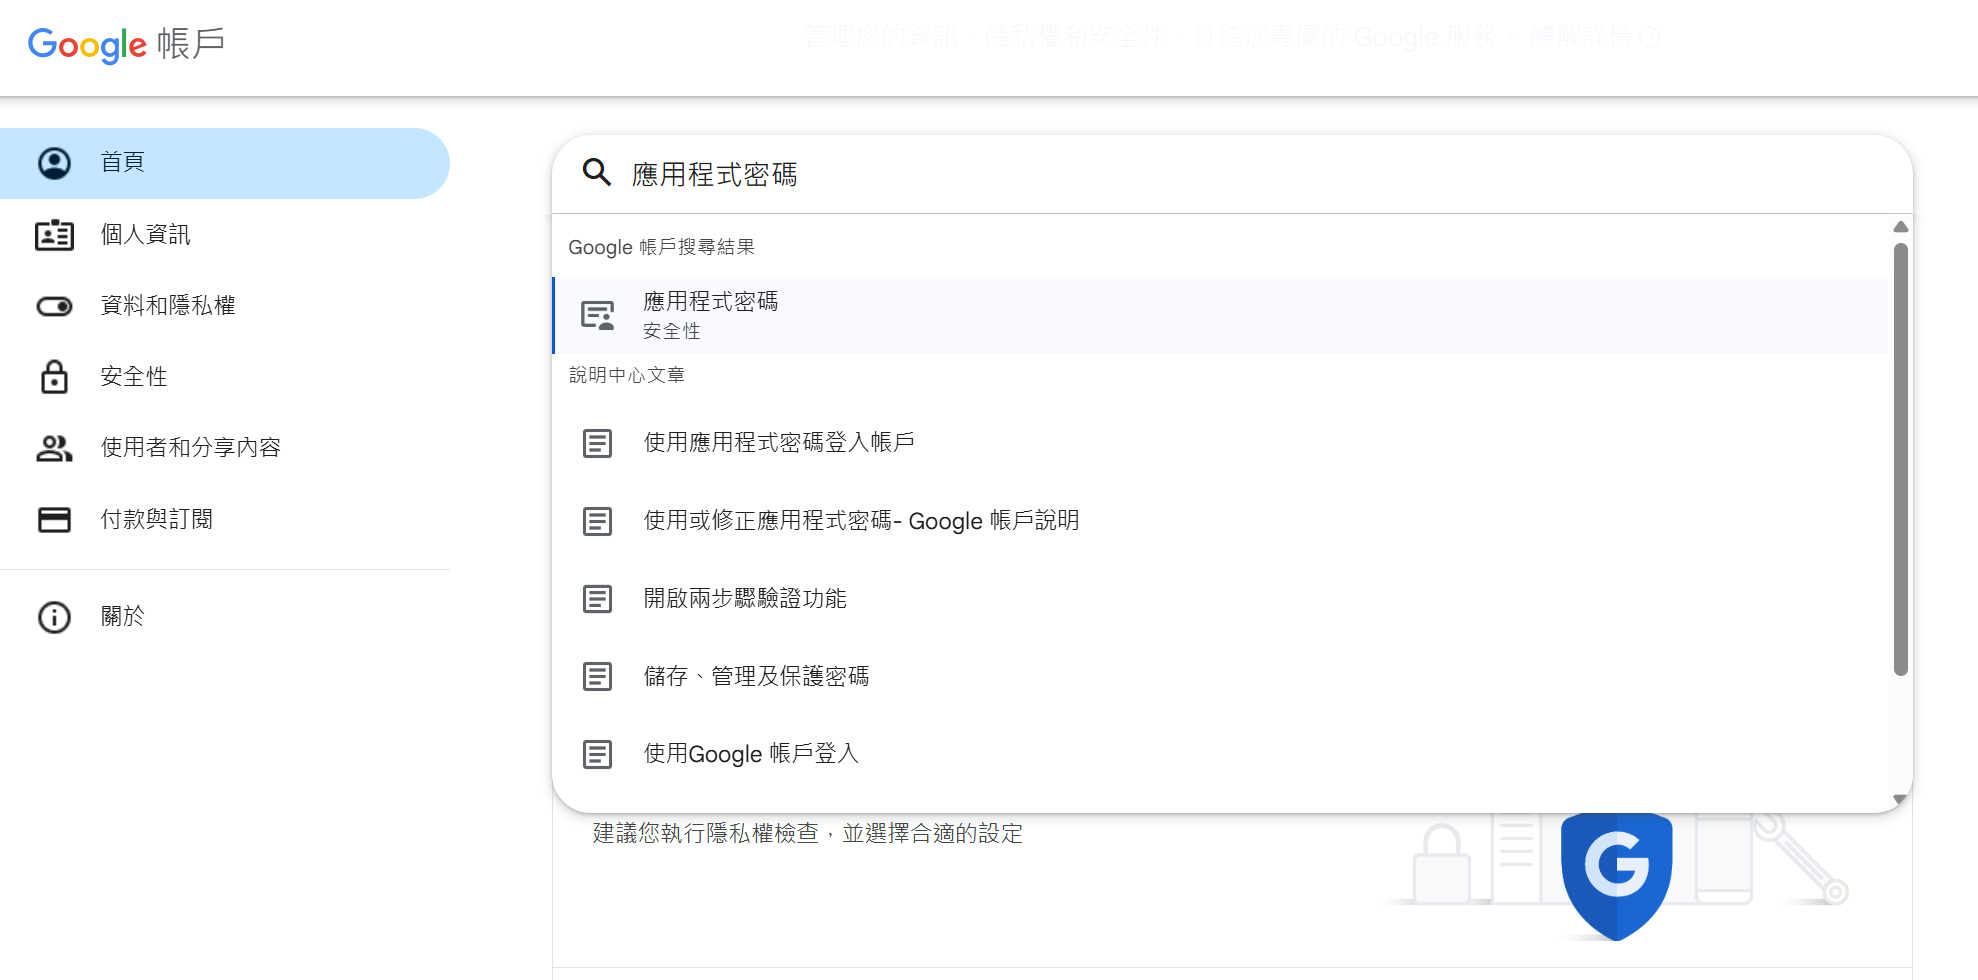
Task: Click article icon beside 使用Google 帳戶登入
Action: [x=597, y=754]
